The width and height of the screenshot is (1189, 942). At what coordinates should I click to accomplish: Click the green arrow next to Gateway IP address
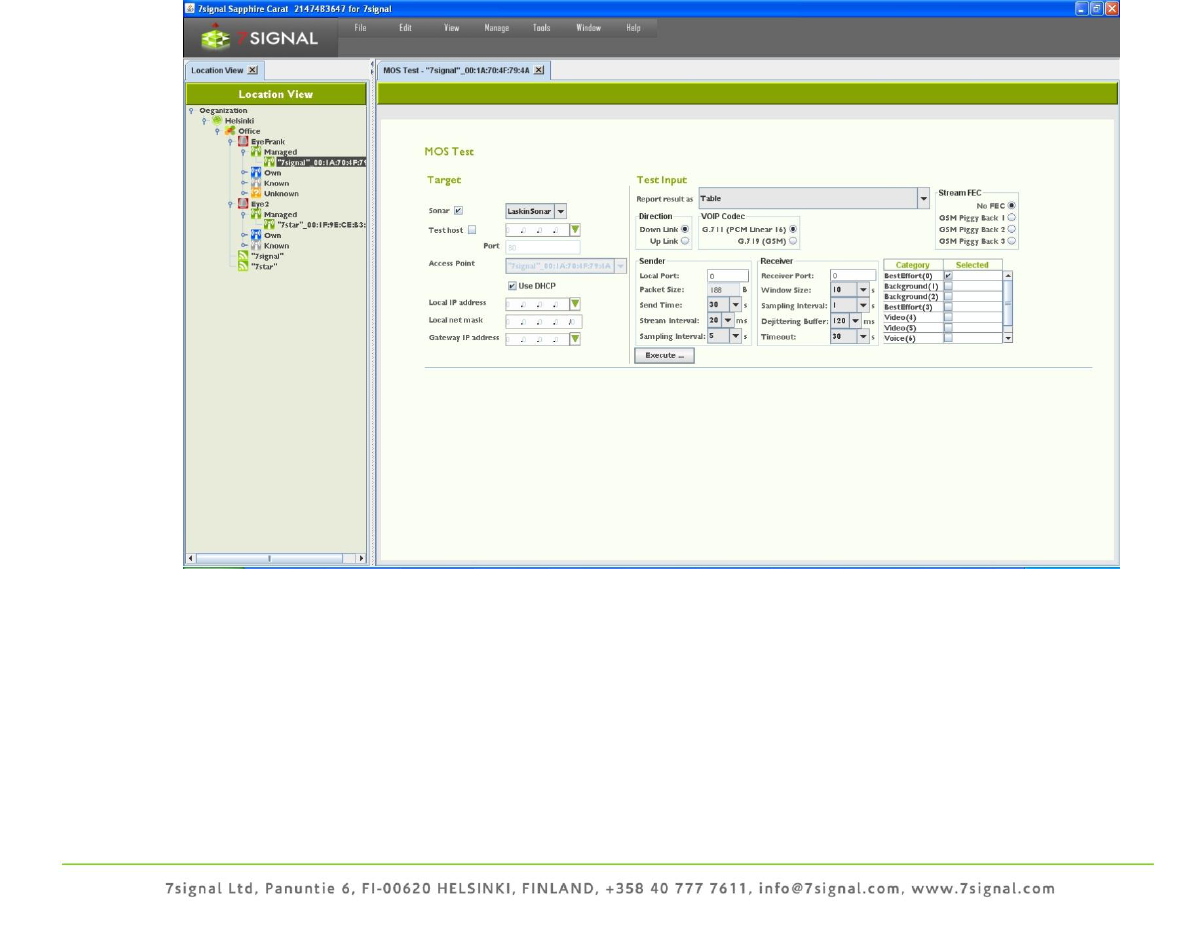point(575,339)
